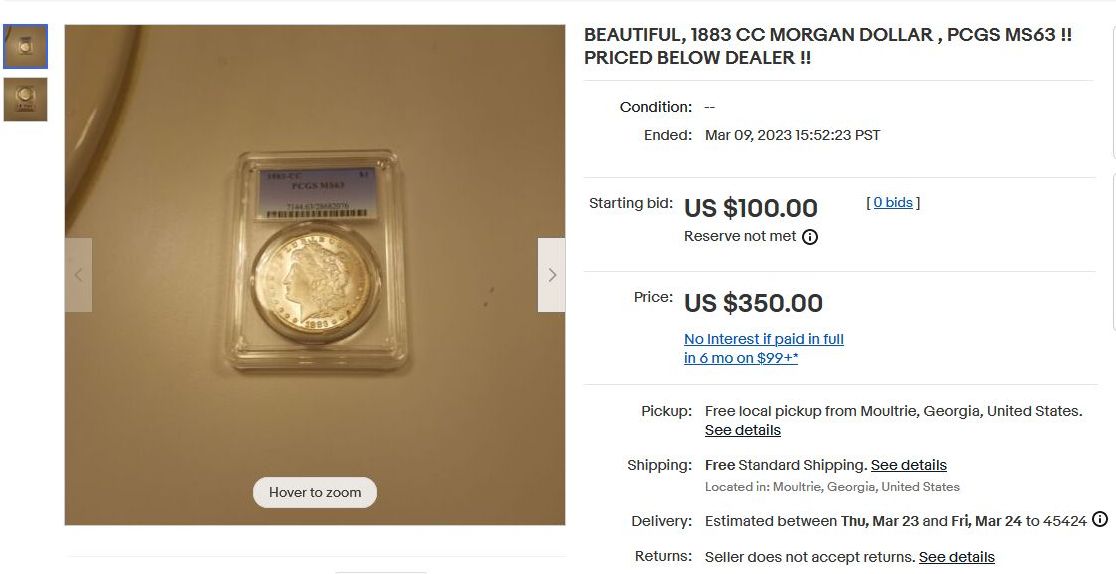Select the first coin thumbnail
This screenshot has height=574, width=1116.
tap(25, 46)
